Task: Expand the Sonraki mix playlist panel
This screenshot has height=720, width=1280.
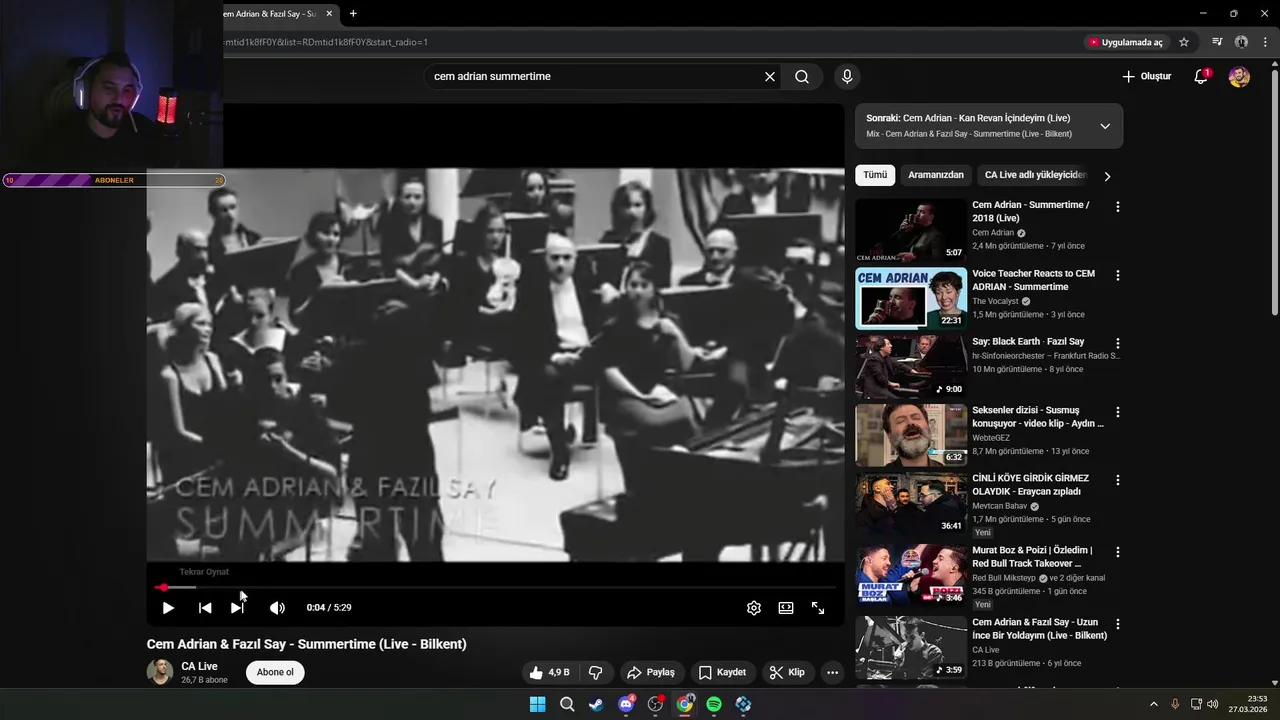Action: (1105, 126)
